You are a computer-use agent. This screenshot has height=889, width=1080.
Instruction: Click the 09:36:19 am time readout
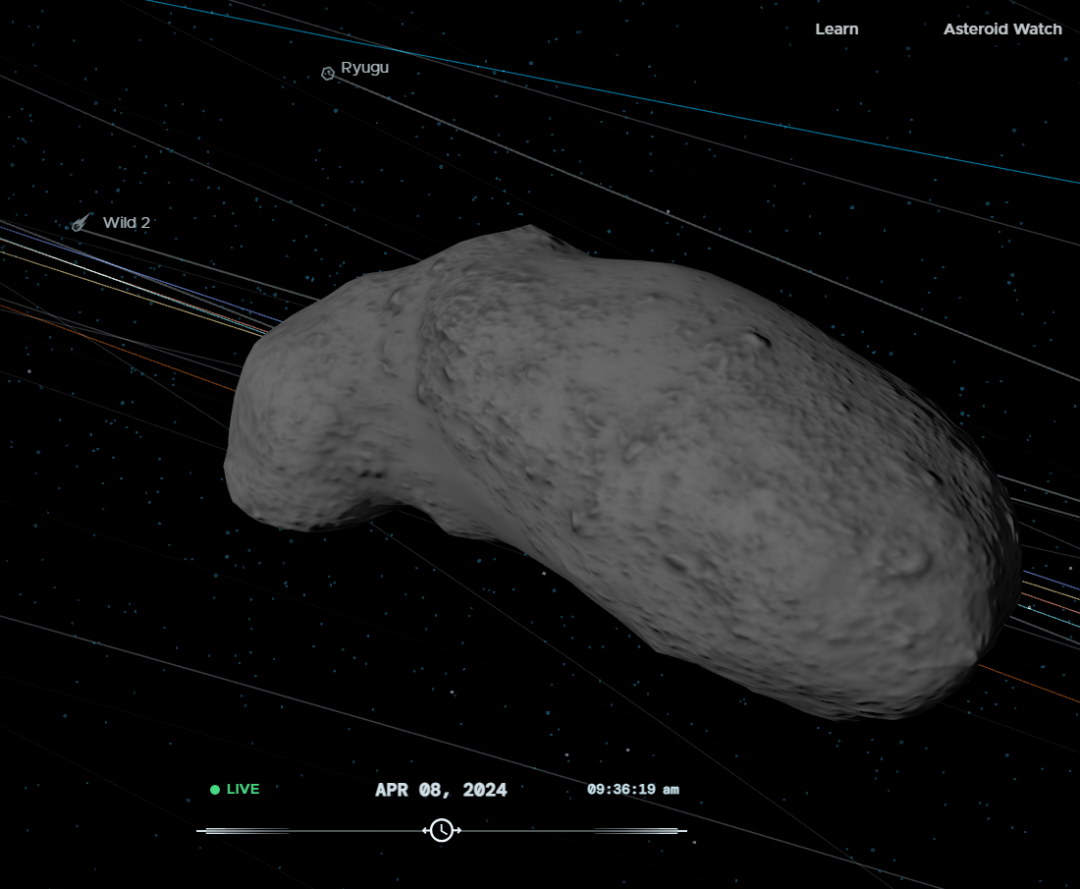[633, 789]
